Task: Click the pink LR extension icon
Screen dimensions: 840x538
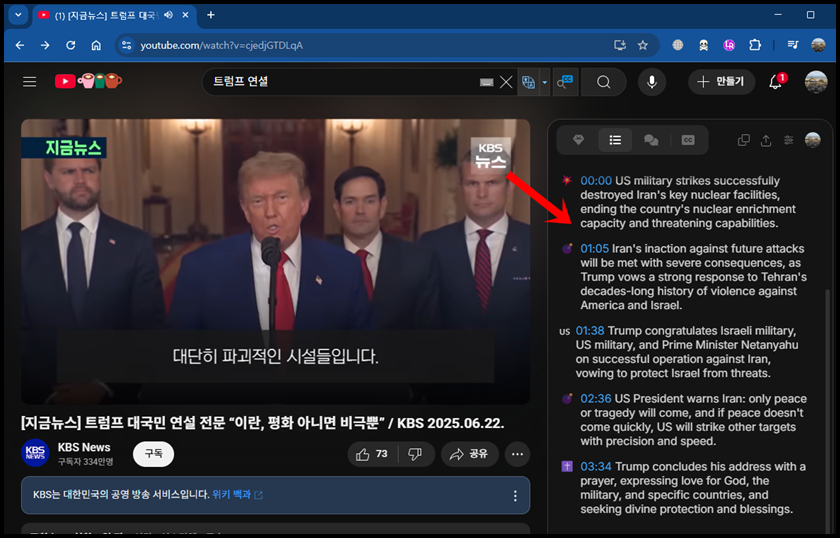Action: click(729, 46)
